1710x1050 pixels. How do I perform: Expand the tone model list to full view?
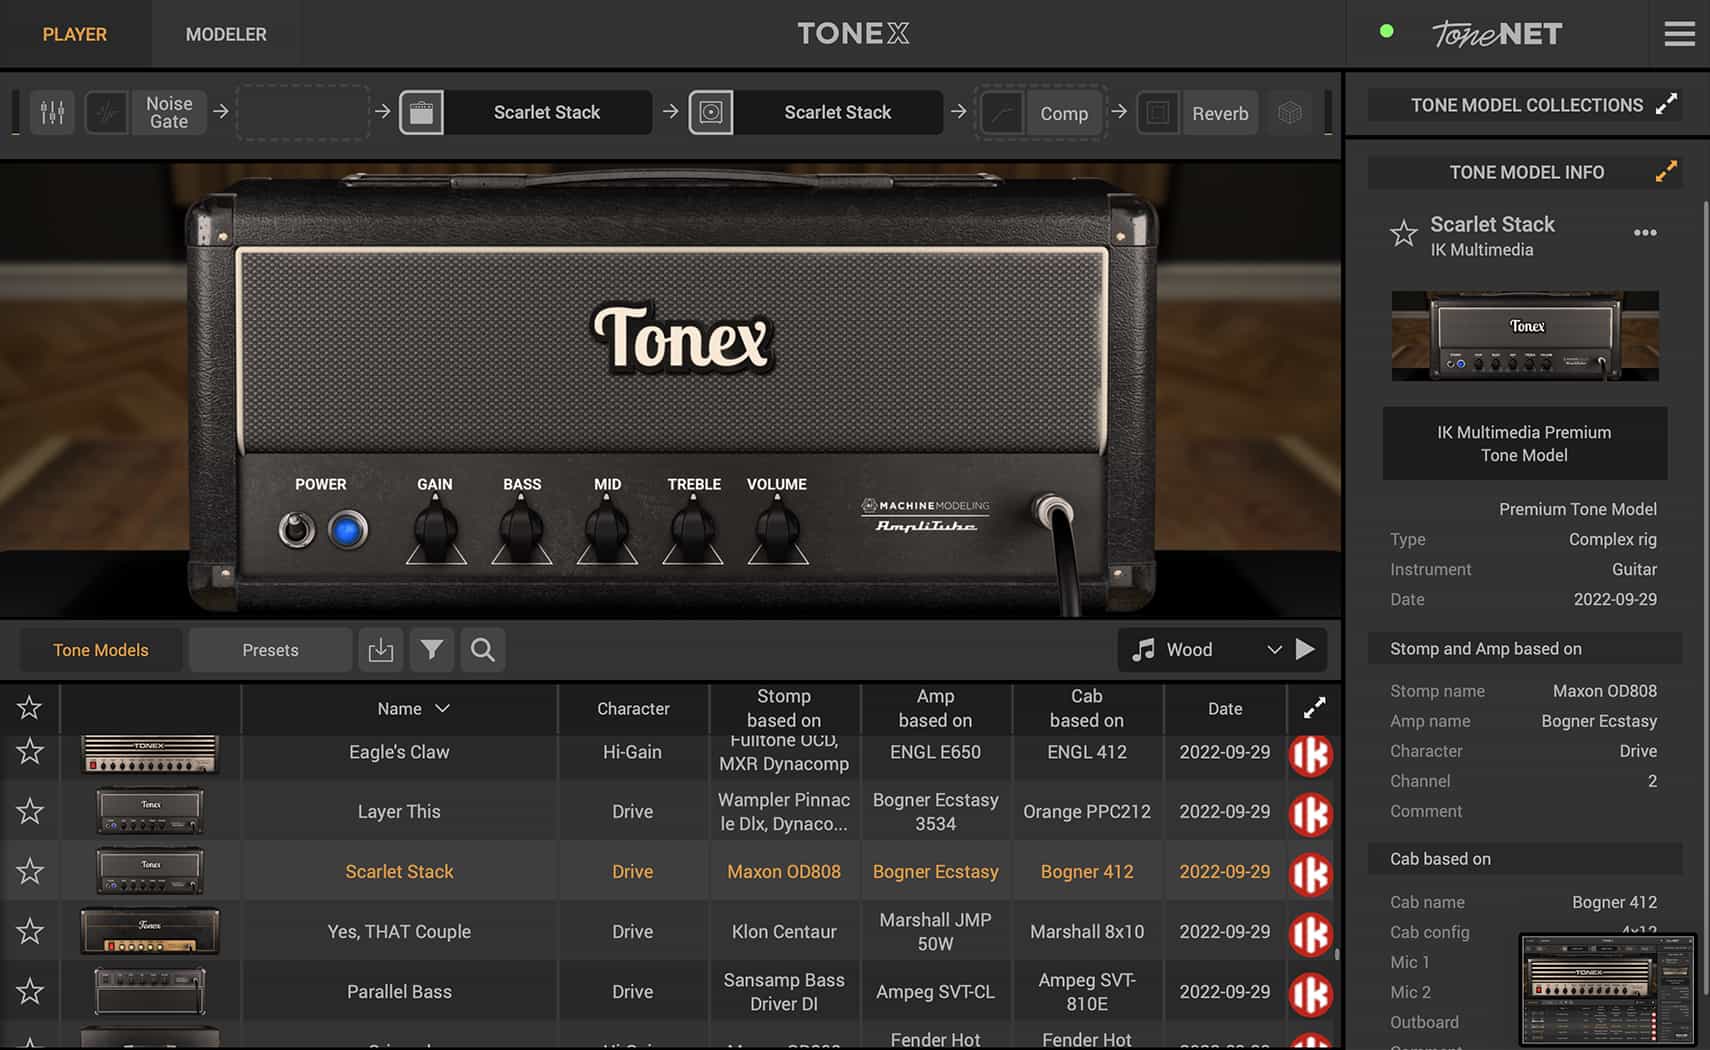pos(1314,708)
